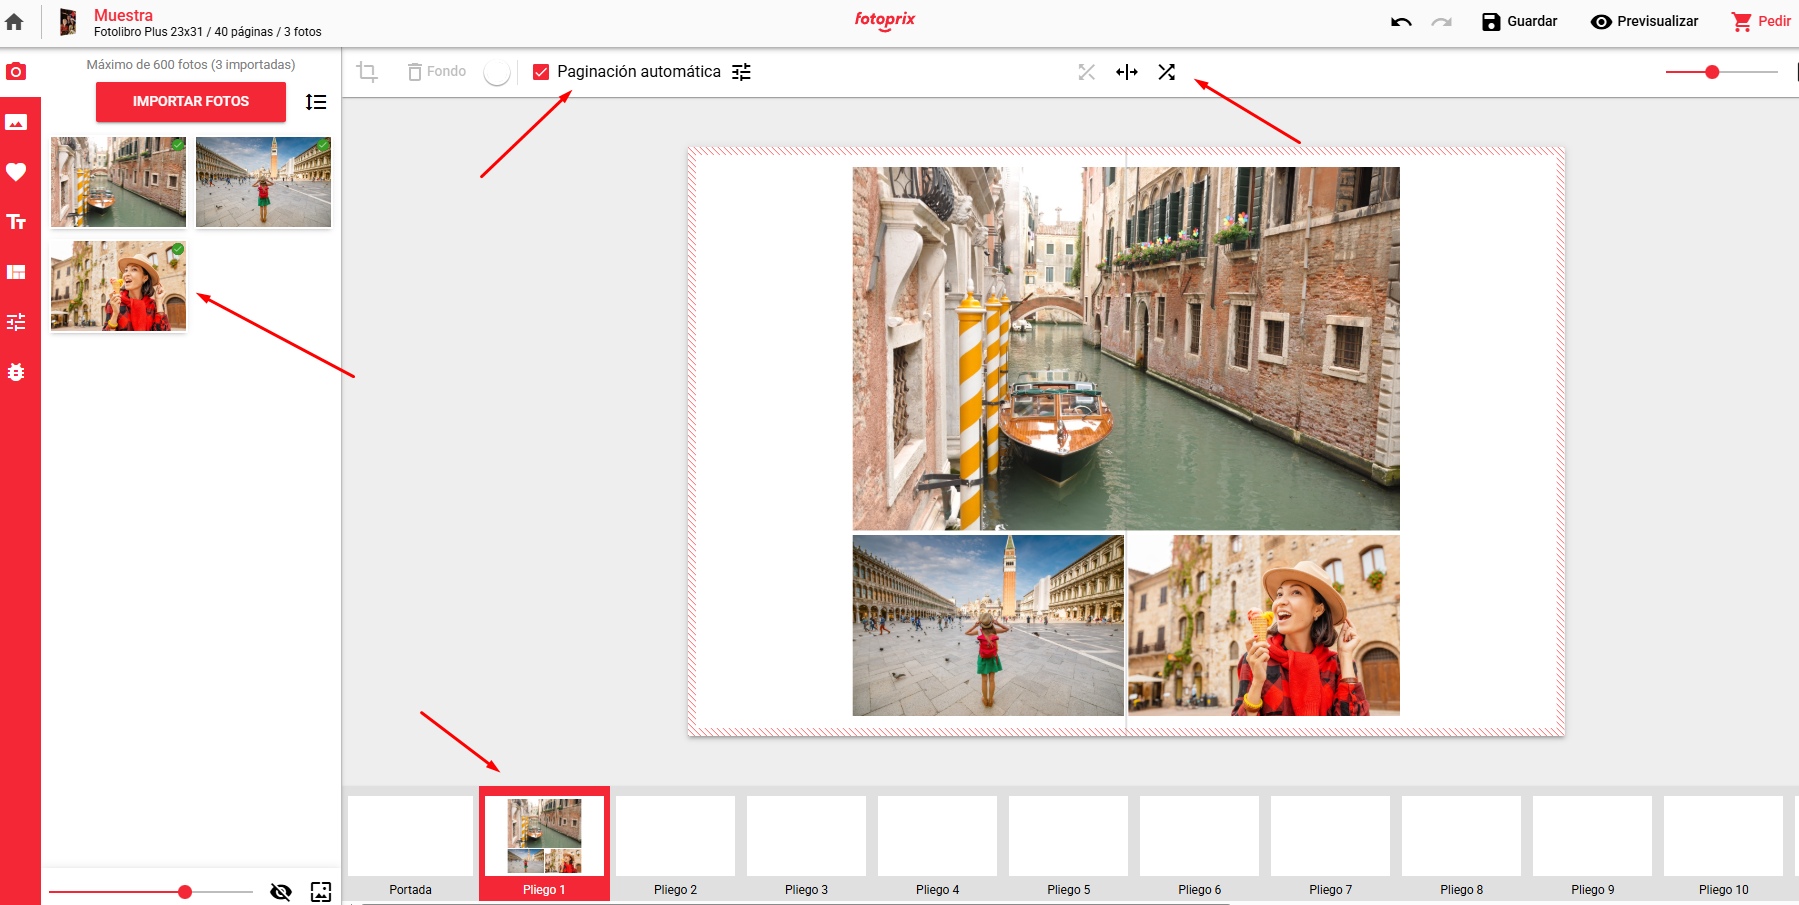
Task: Open the heart favorites sidebar panel
Action: pyautogui.click(x=16, y=172)
